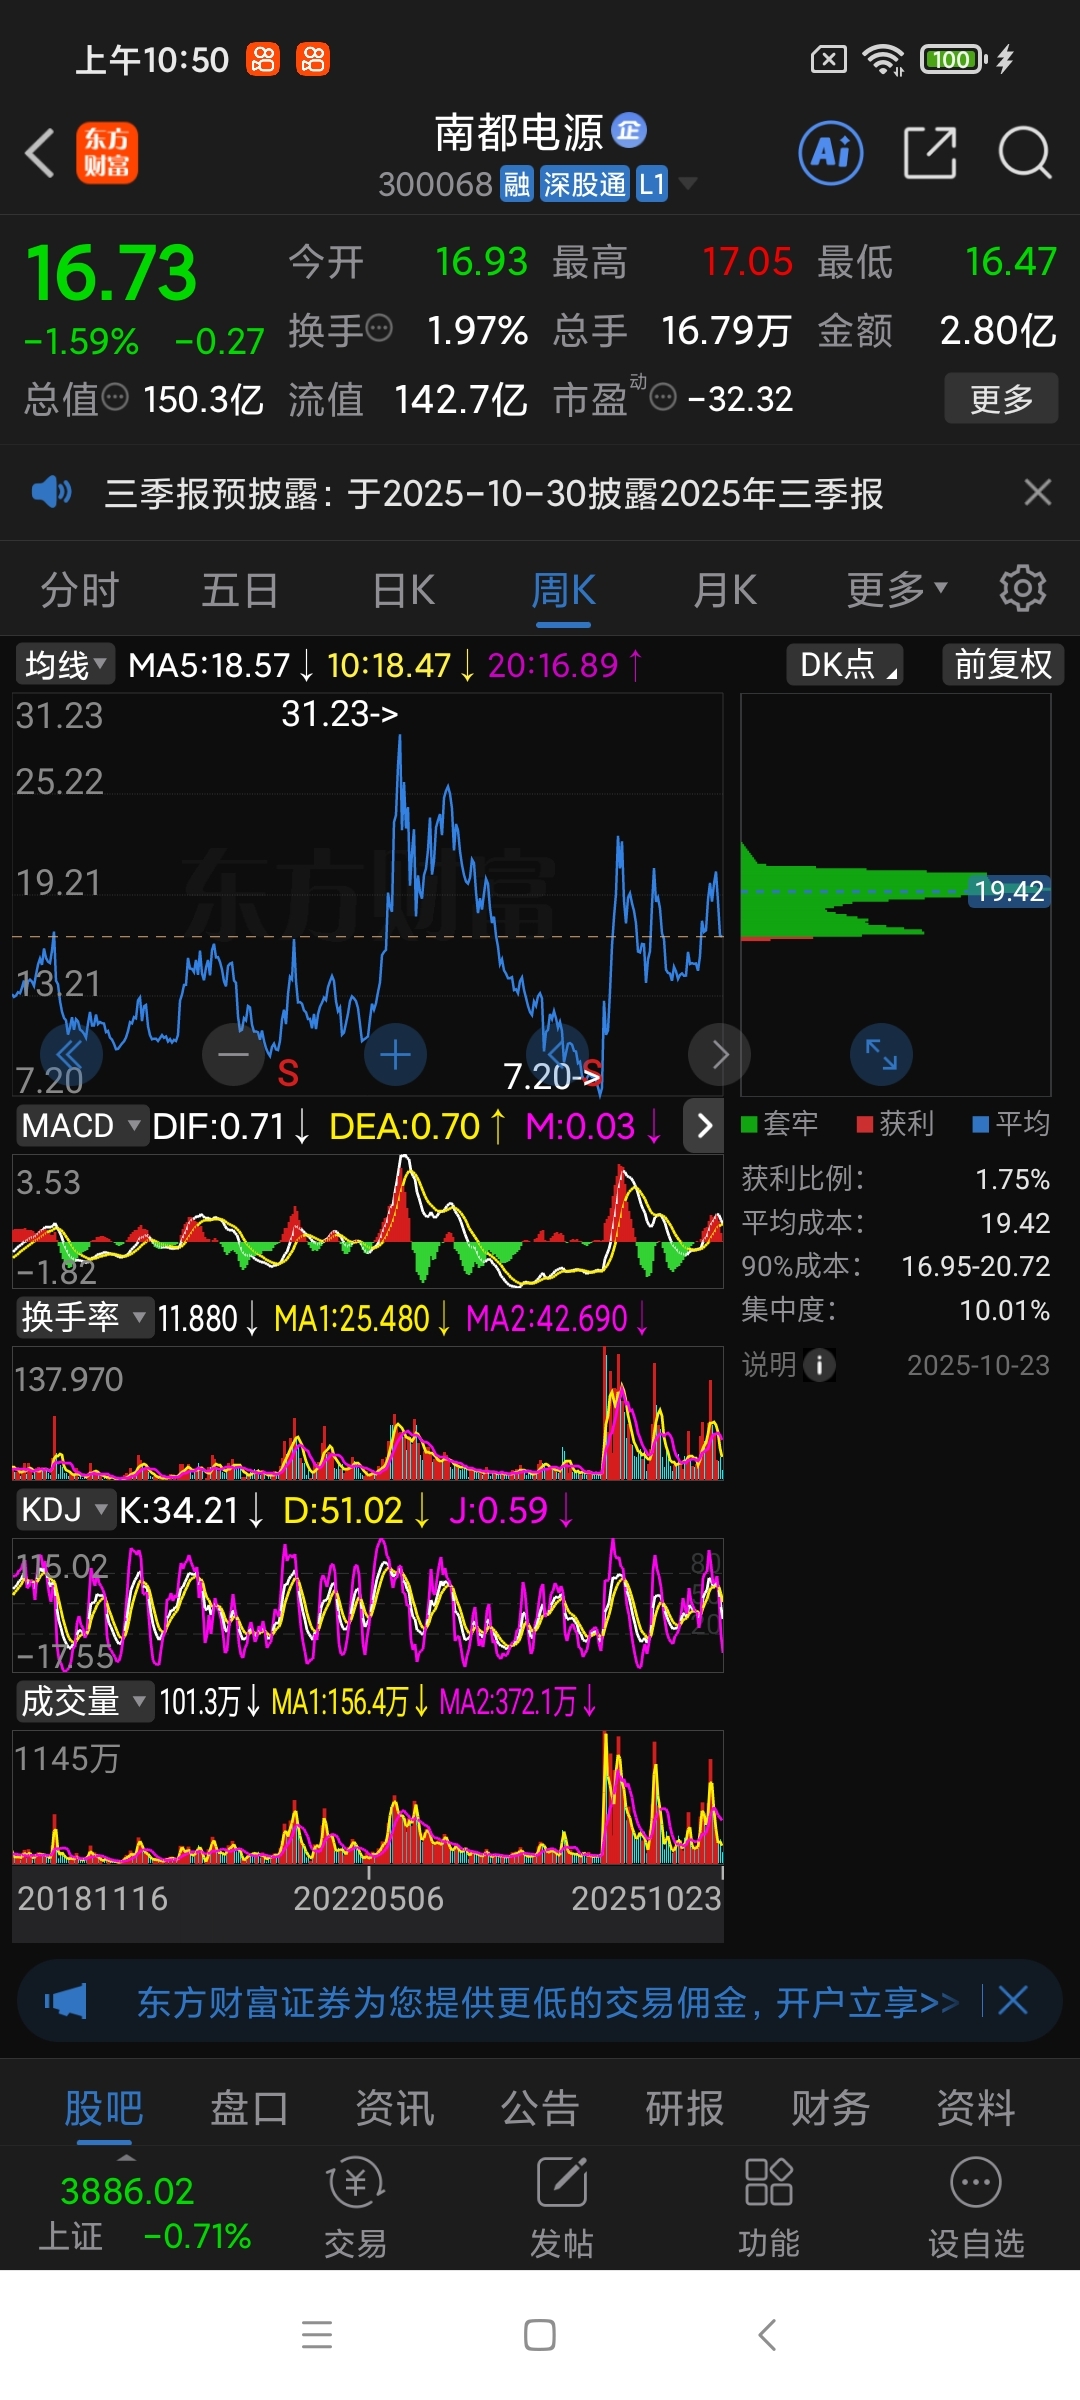The image size is (1080, 2400).
Task: Switch to 日K chart tab
Action: 403,590
